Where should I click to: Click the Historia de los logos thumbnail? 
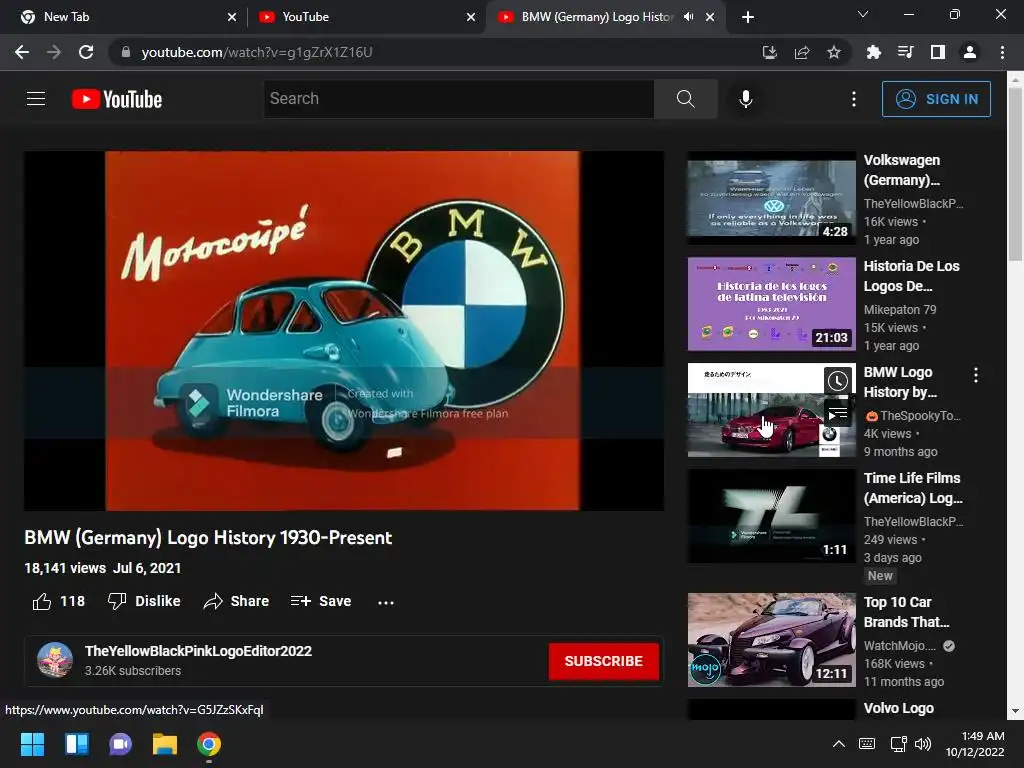click(x=771, y=304)
